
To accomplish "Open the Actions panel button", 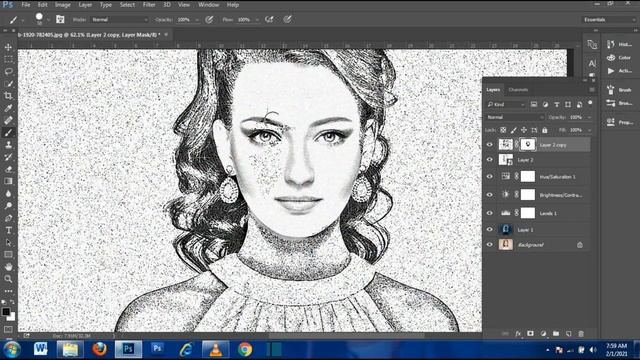I will pos(619,71).
